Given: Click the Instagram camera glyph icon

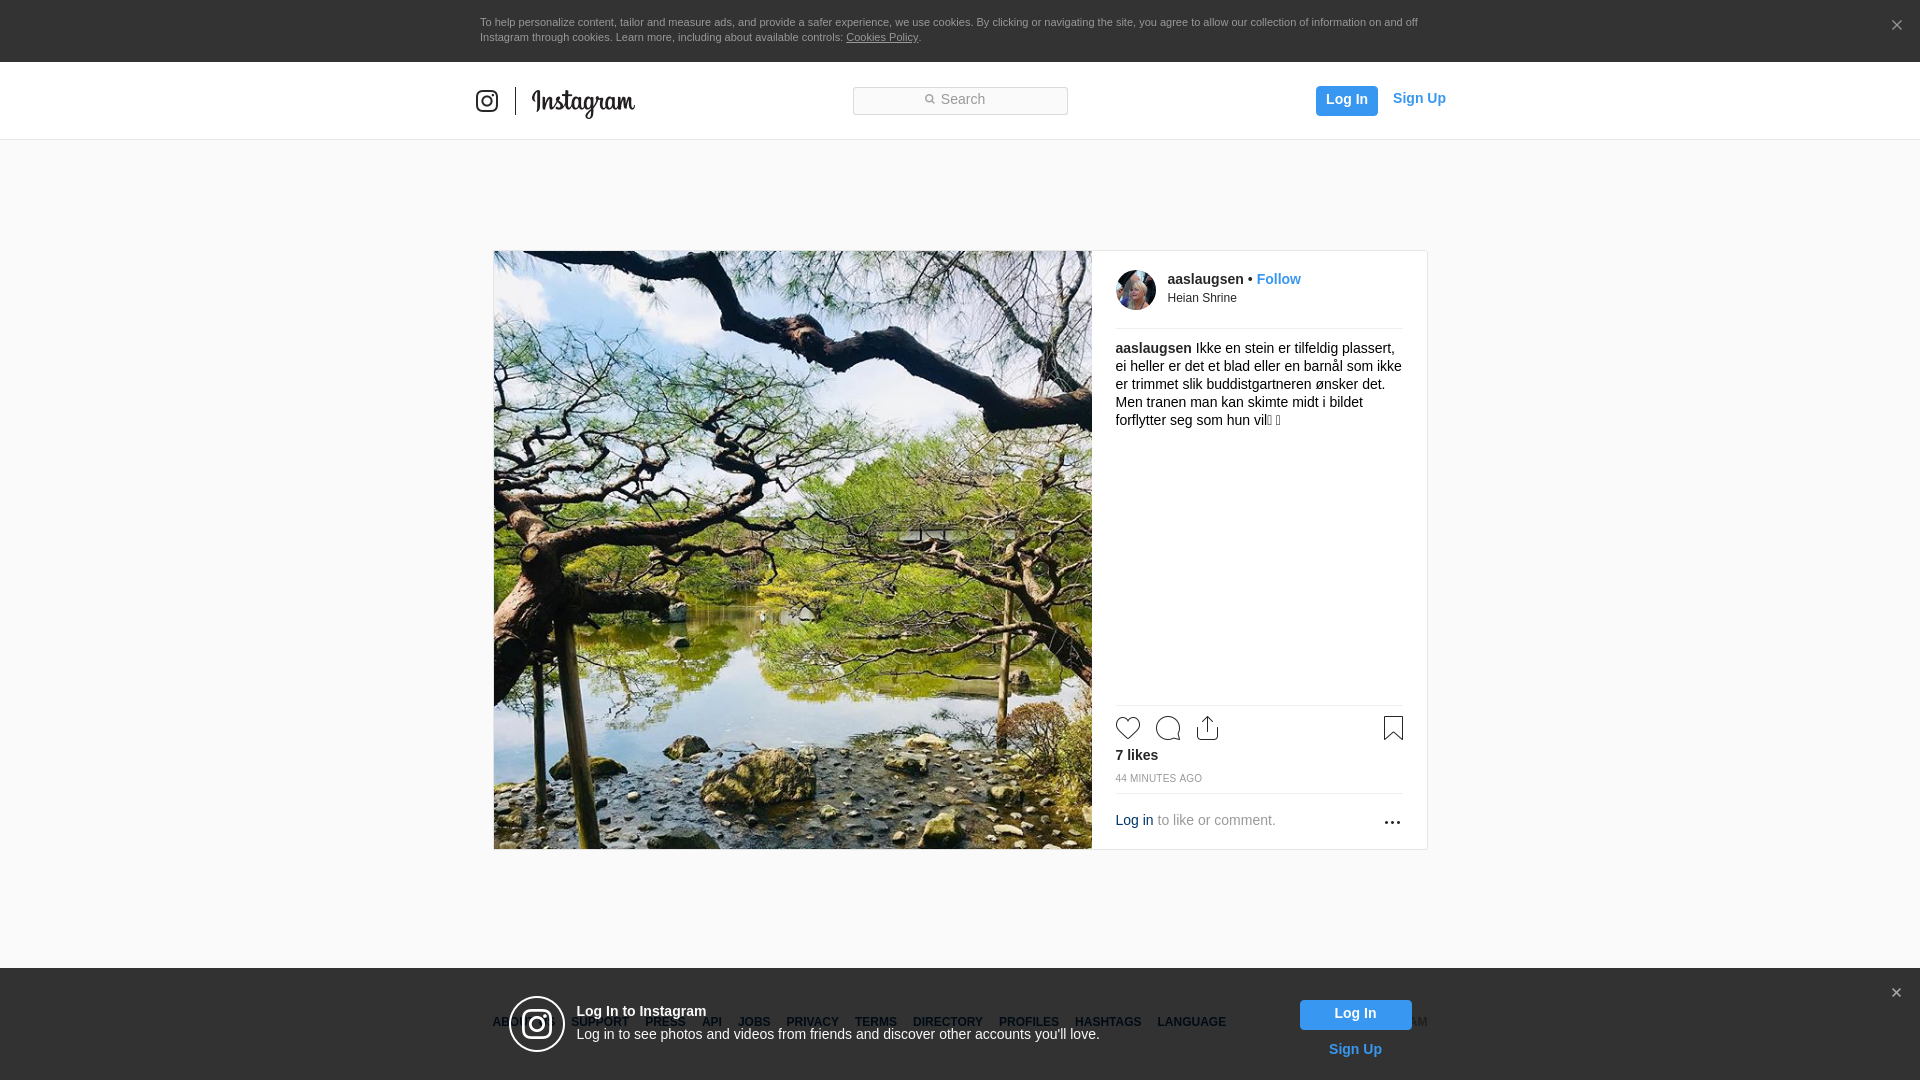Looking at the screenshot, I should pyautogui.click(x=487, y=101).
